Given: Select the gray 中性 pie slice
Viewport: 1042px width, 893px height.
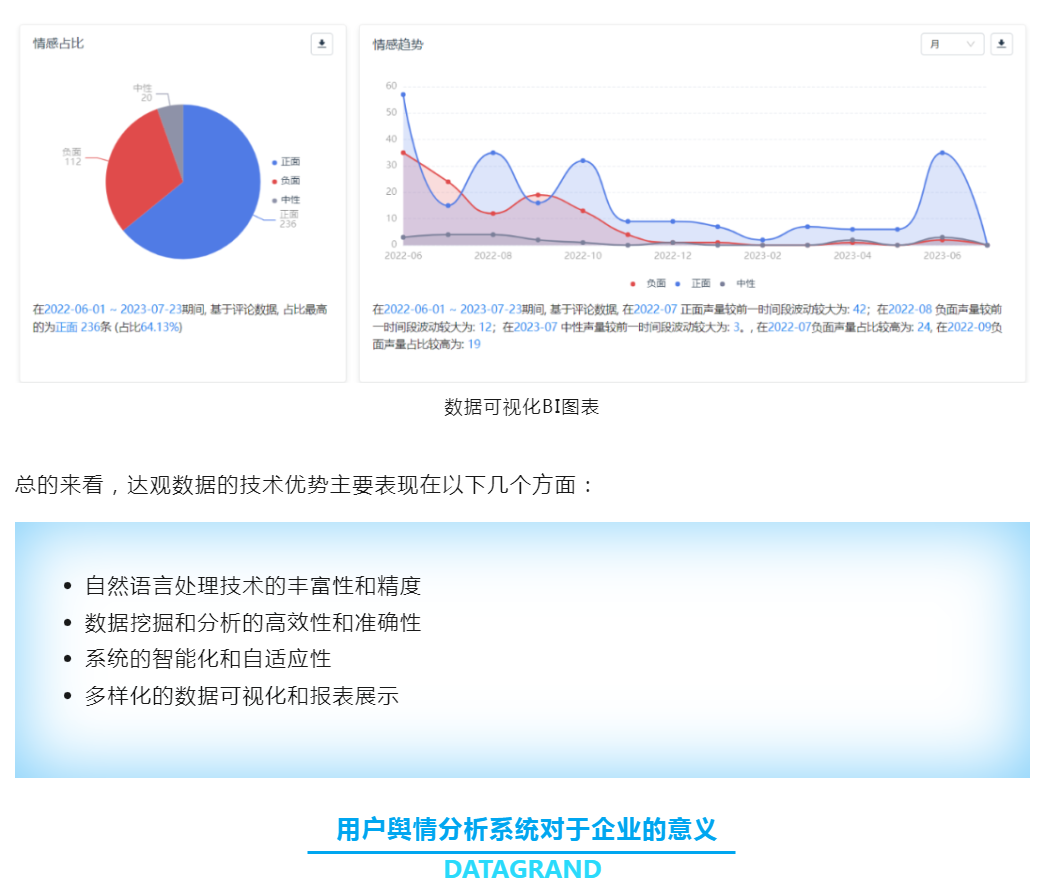Looking at the screenshot, I should coord(173,123).
